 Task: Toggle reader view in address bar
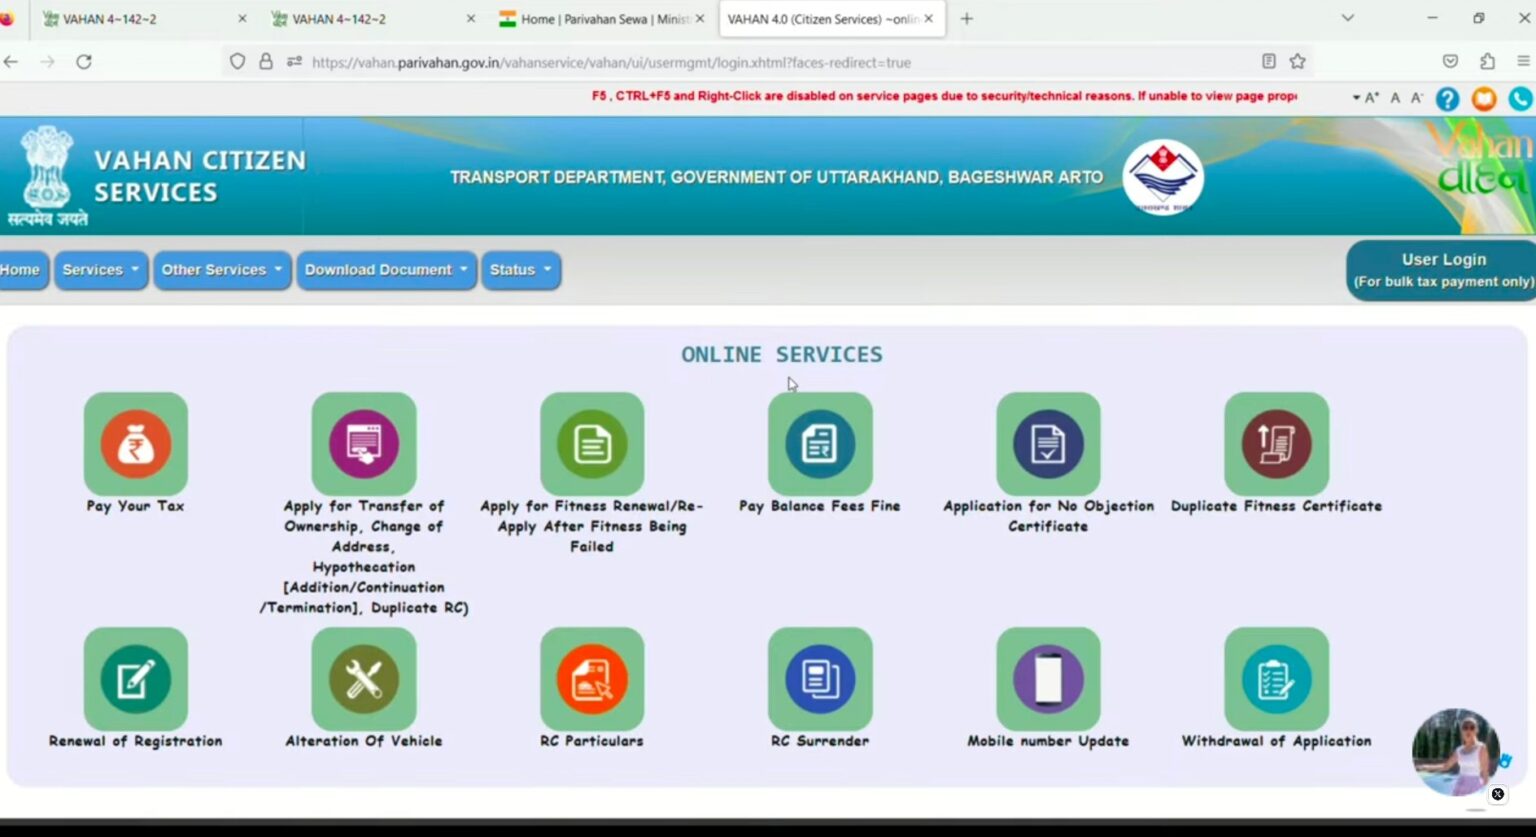(1268, 62)
